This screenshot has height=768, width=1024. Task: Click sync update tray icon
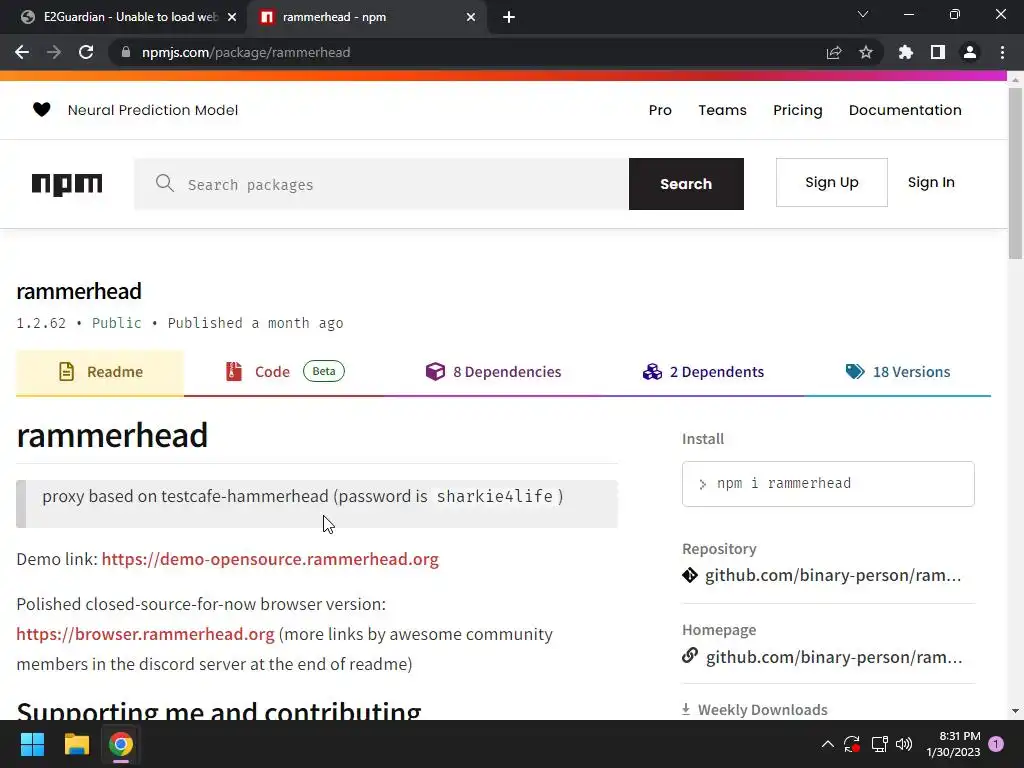coord(852,744)
